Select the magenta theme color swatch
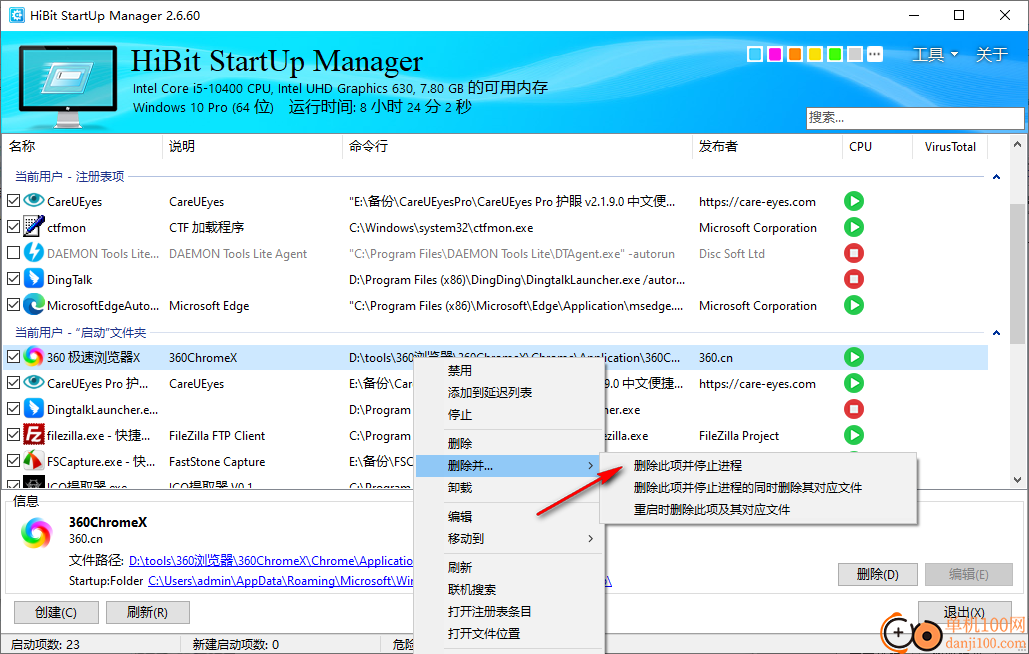This screenshot has height=654, width=1029. pyautogui.click(x=775, y=54)
